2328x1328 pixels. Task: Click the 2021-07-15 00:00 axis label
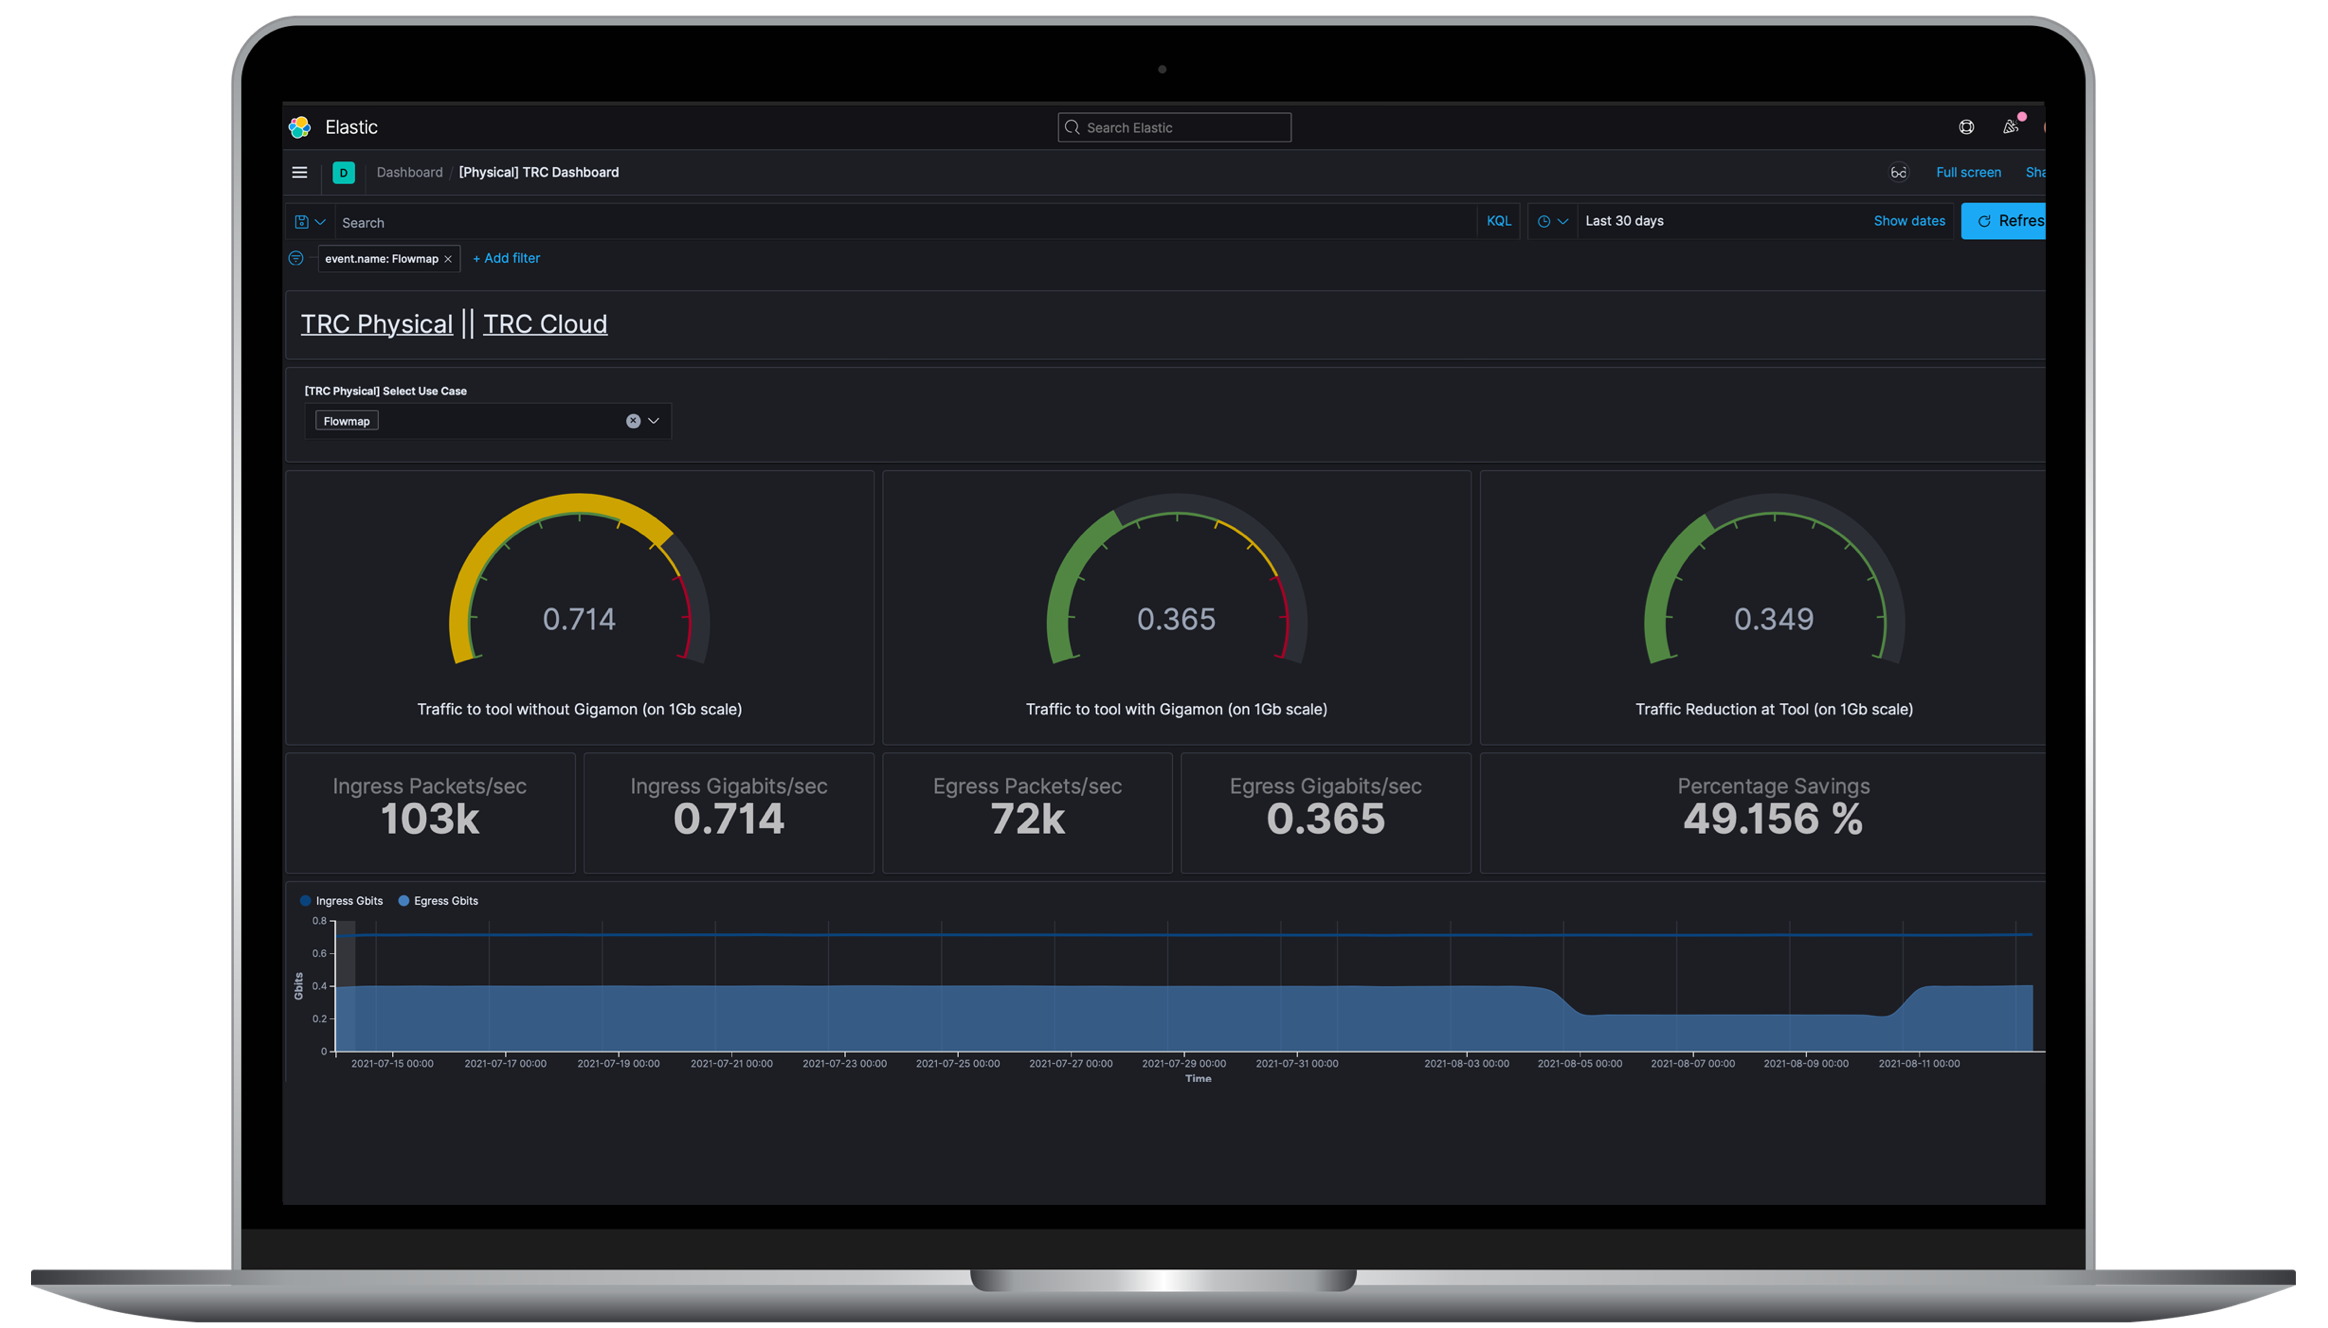coord(392,1064)
